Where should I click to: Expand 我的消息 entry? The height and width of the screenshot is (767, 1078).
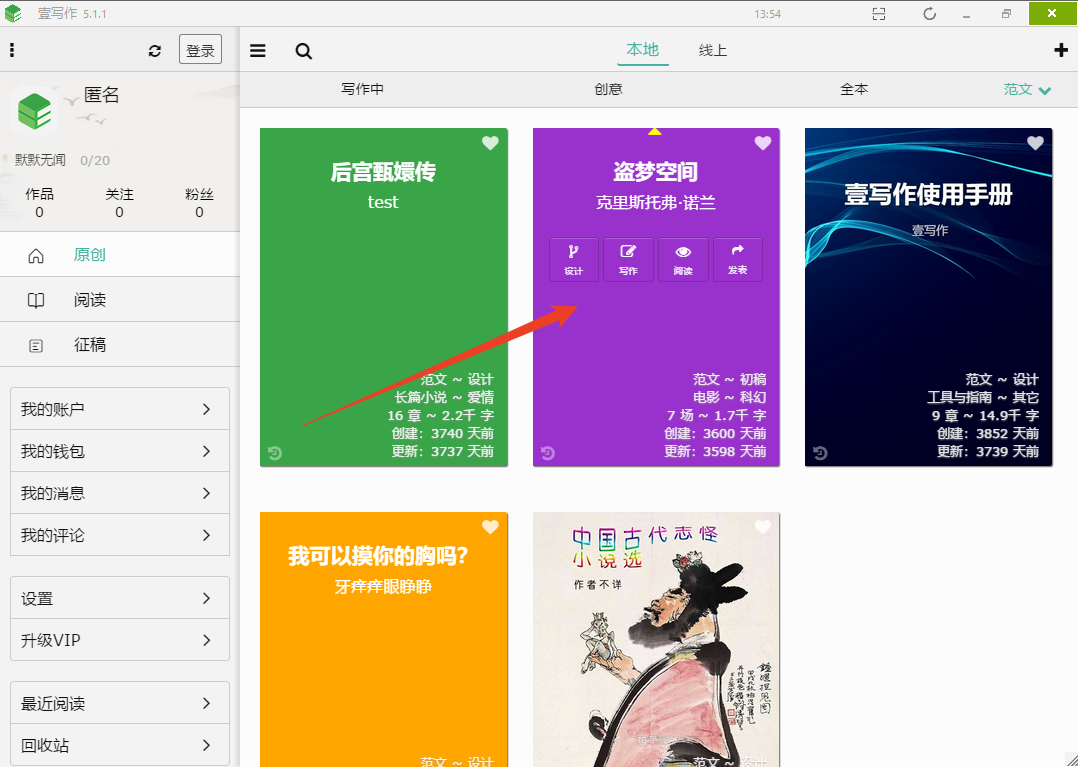tap(120, 493)
